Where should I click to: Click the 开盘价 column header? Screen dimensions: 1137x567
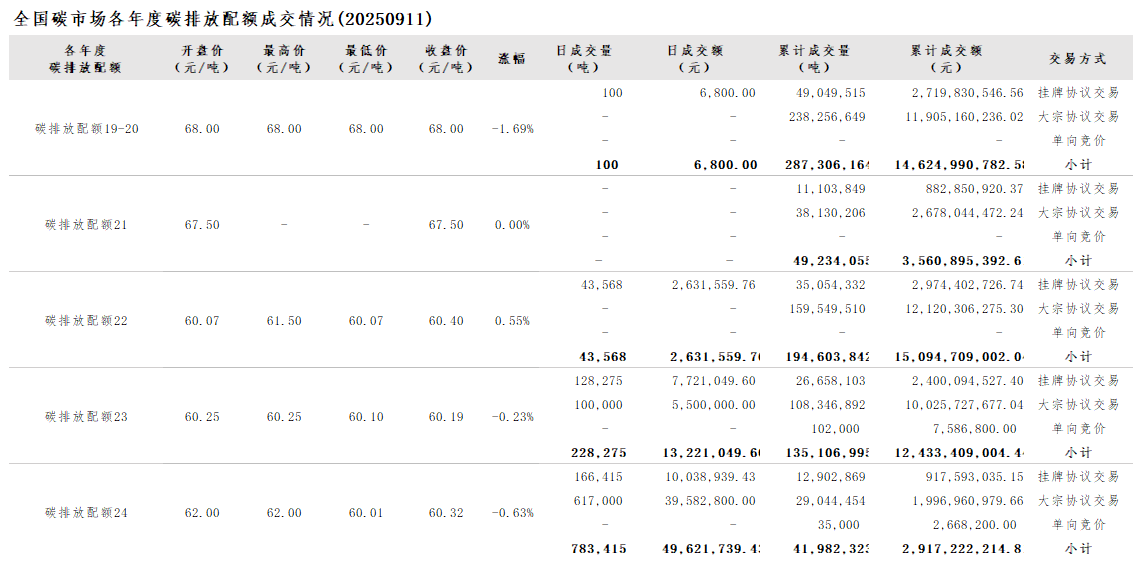coord(202,58)
